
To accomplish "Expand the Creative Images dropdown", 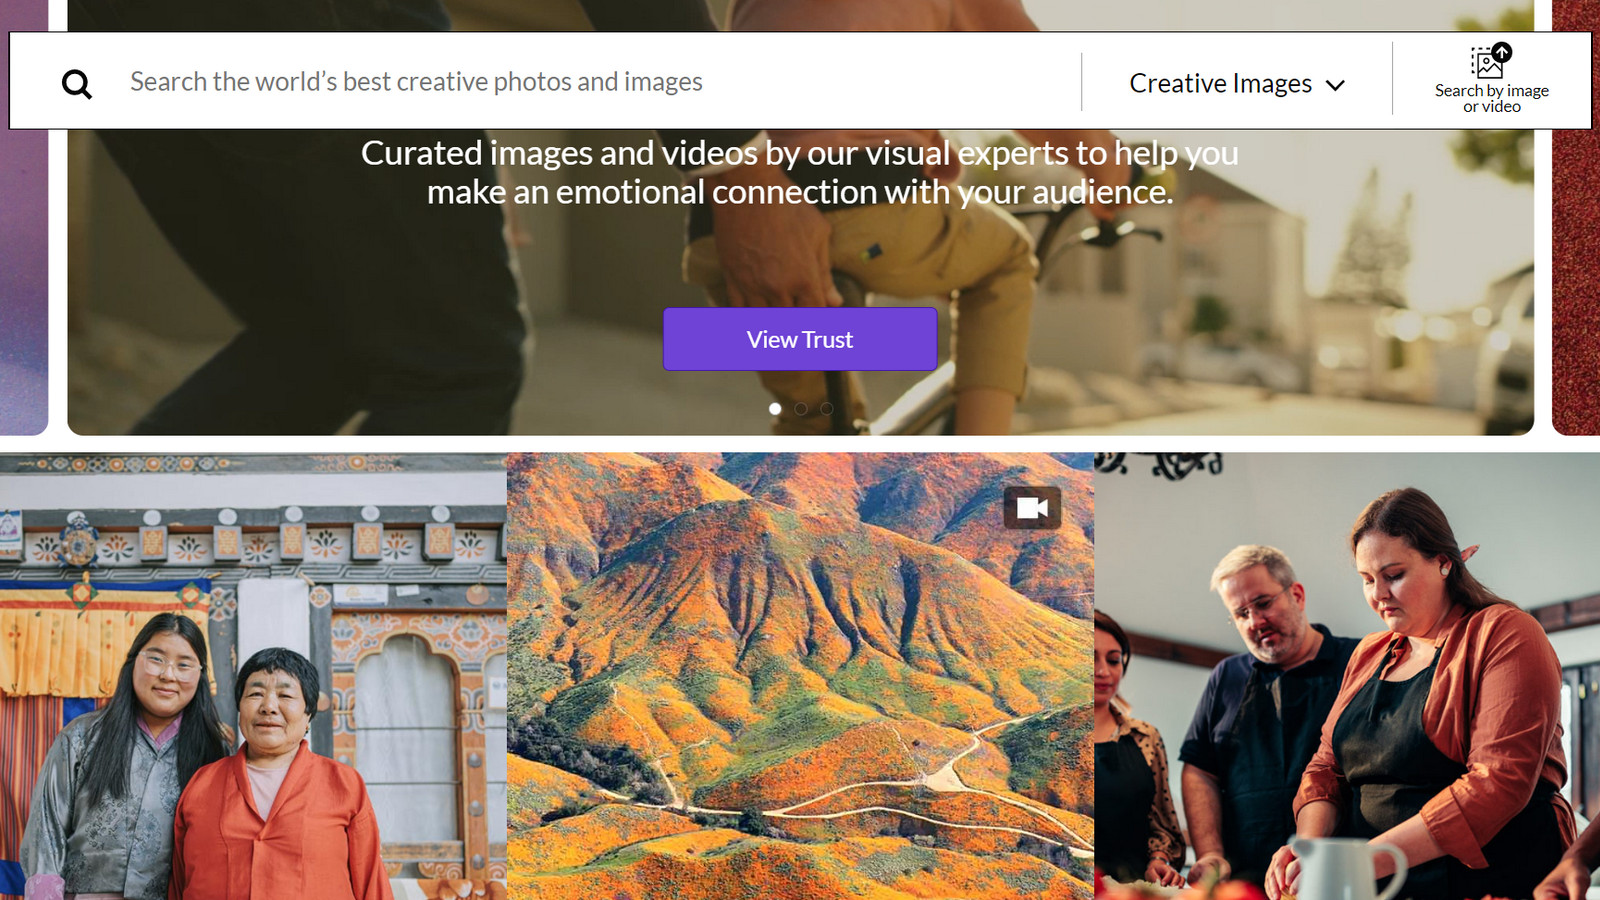I will click(x=1237, y=83).
